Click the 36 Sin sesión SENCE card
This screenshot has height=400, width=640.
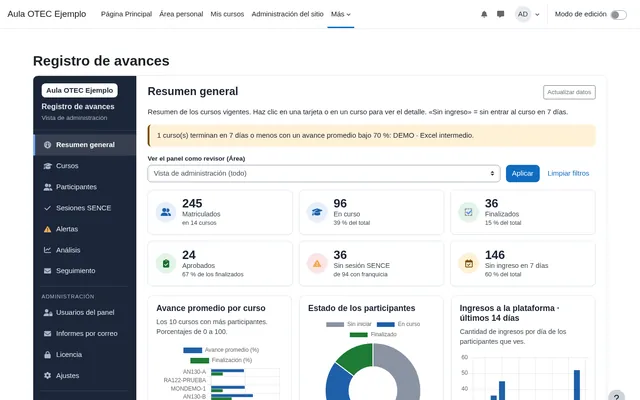pyautogui.click(x=371, y=264)
